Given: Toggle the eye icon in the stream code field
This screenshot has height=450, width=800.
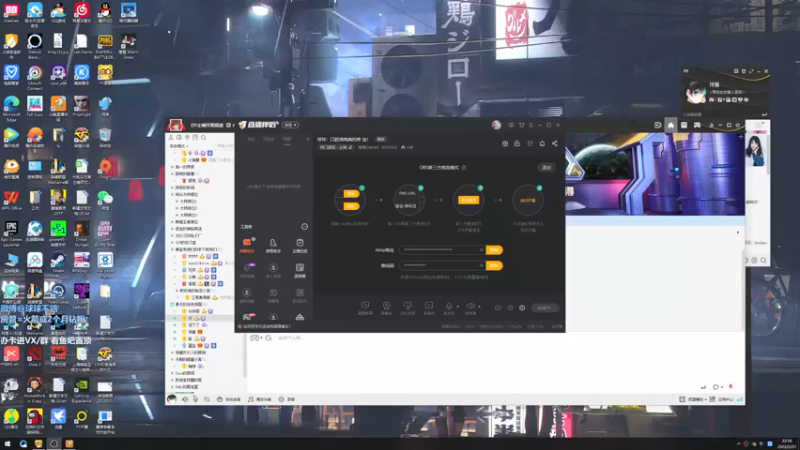Looking at the screenshot, I should (x=481, y=266).
